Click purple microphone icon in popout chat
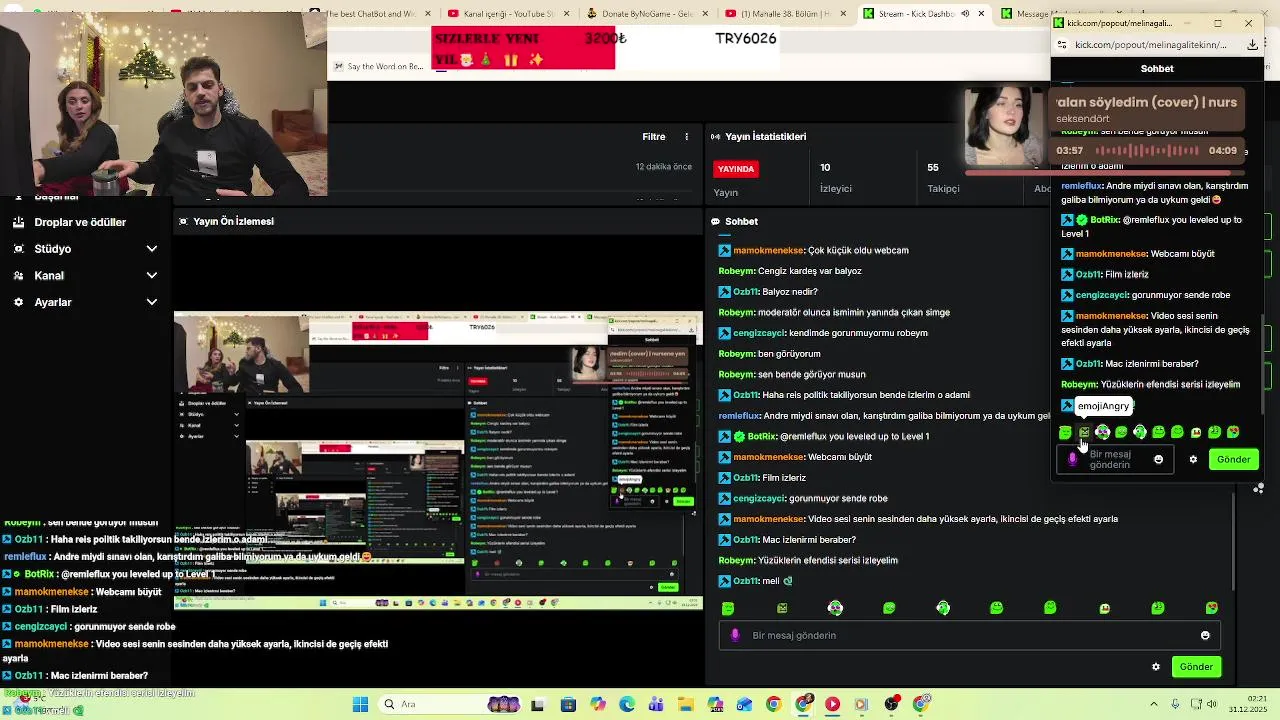 coord(1073,460)
